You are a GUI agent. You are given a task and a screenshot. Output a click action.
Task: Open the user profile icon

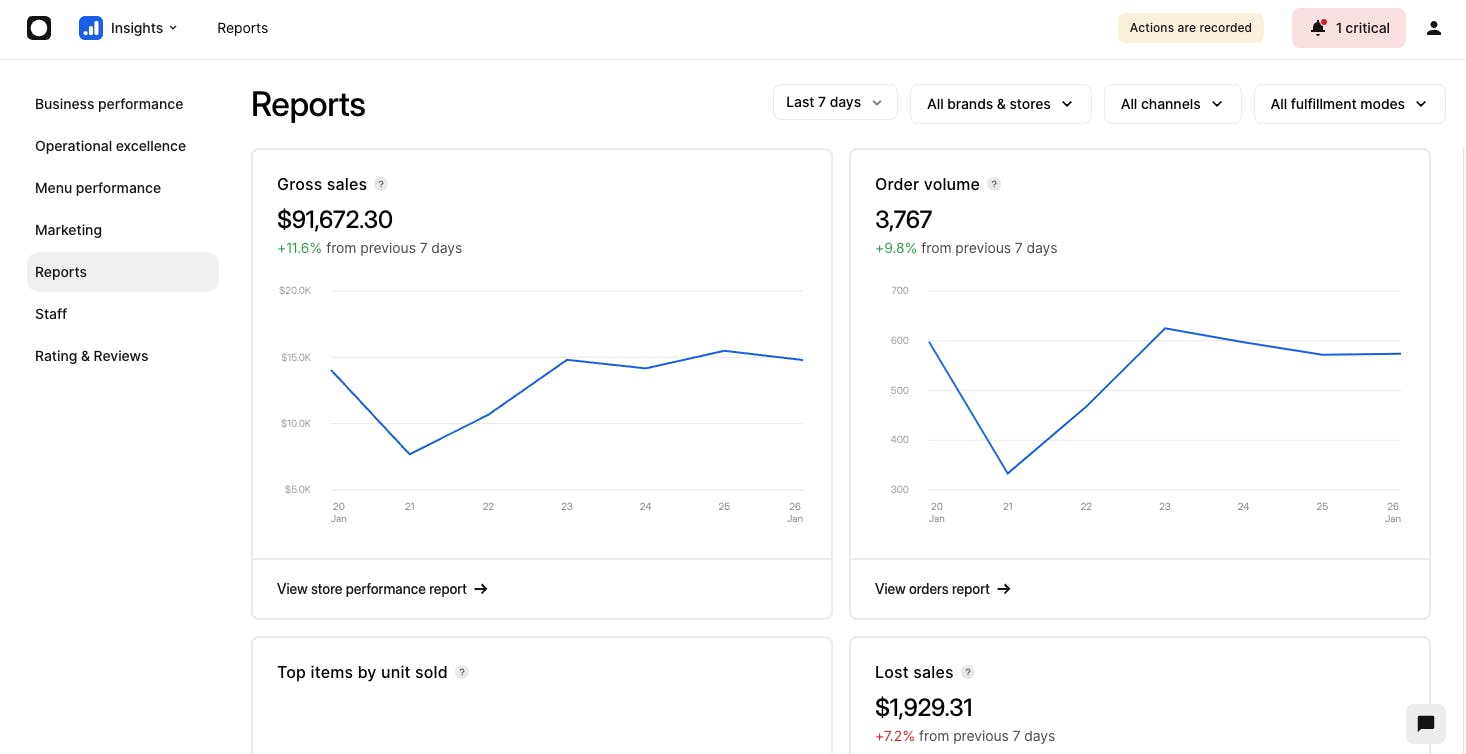(1434, 28)
